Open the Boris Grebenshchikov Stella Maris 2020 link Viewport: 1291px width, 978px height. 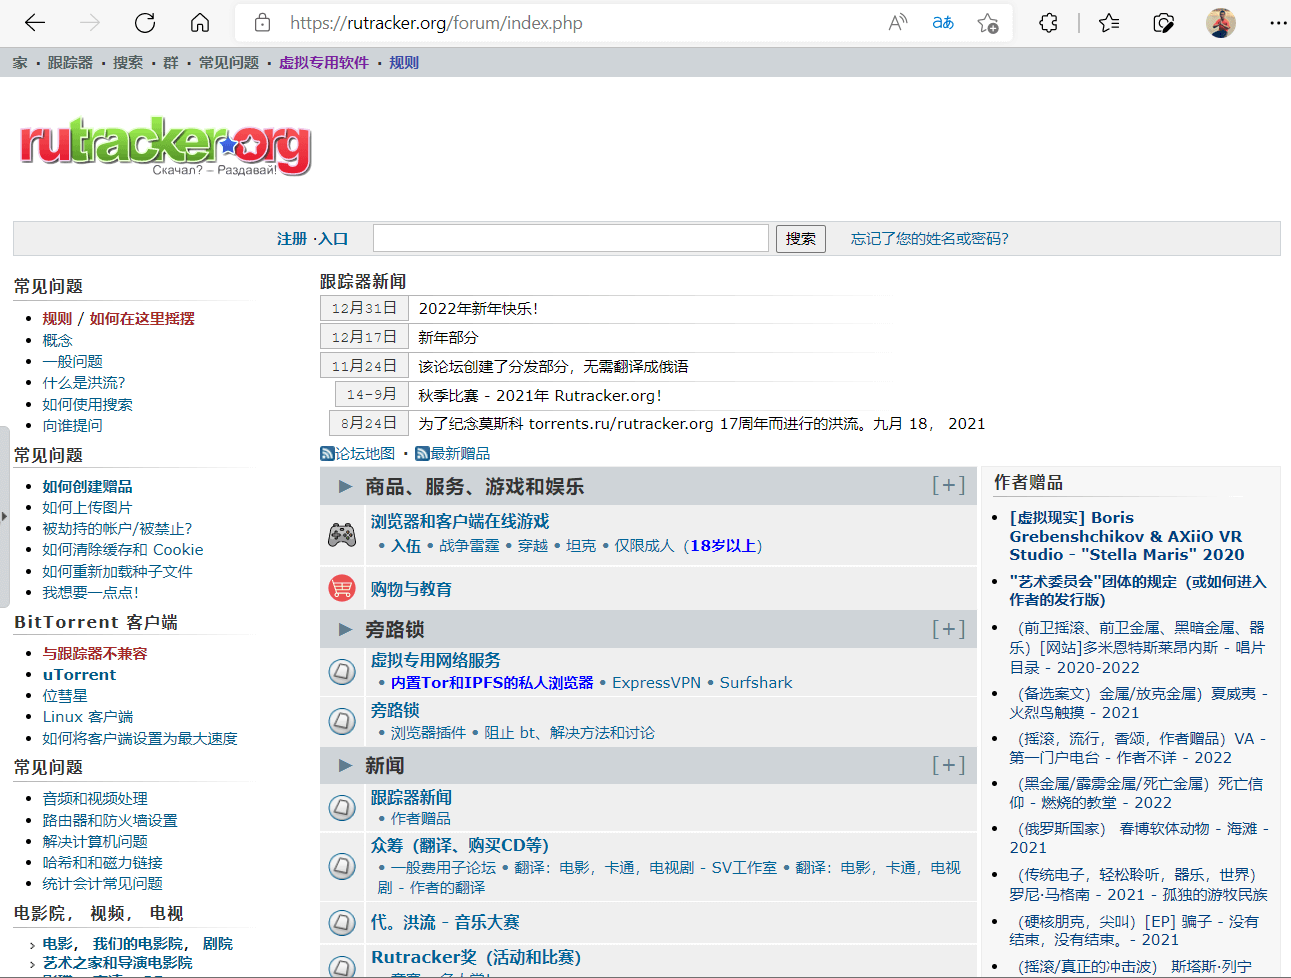click(x=1127, y=536)
